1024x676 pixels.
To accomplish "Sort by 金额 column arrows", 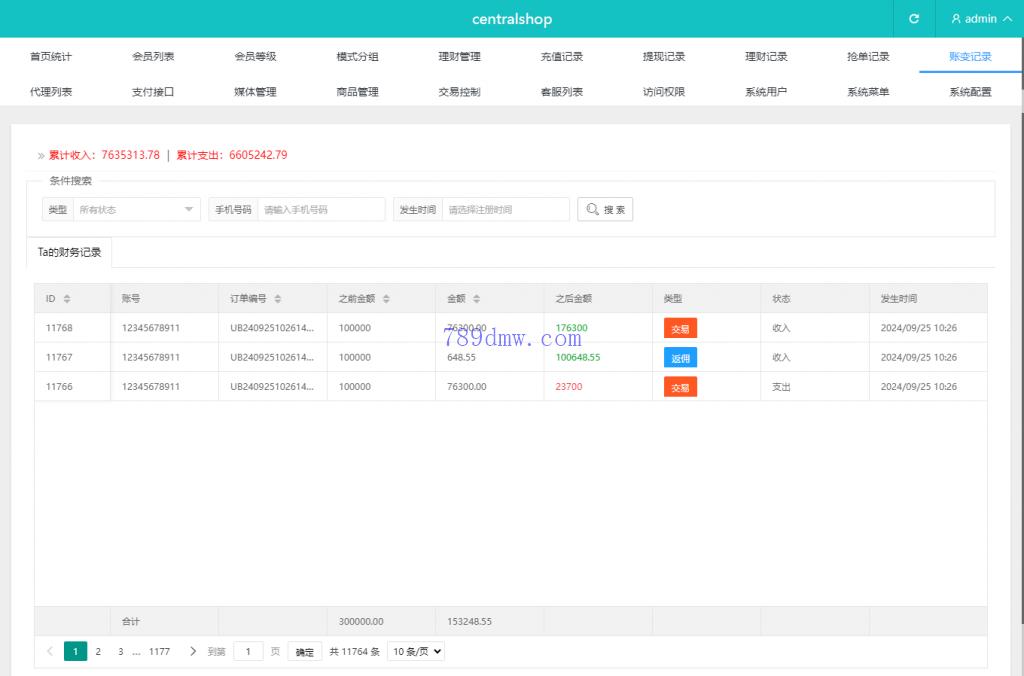I will pyautogui.click(x=476, y=299).
